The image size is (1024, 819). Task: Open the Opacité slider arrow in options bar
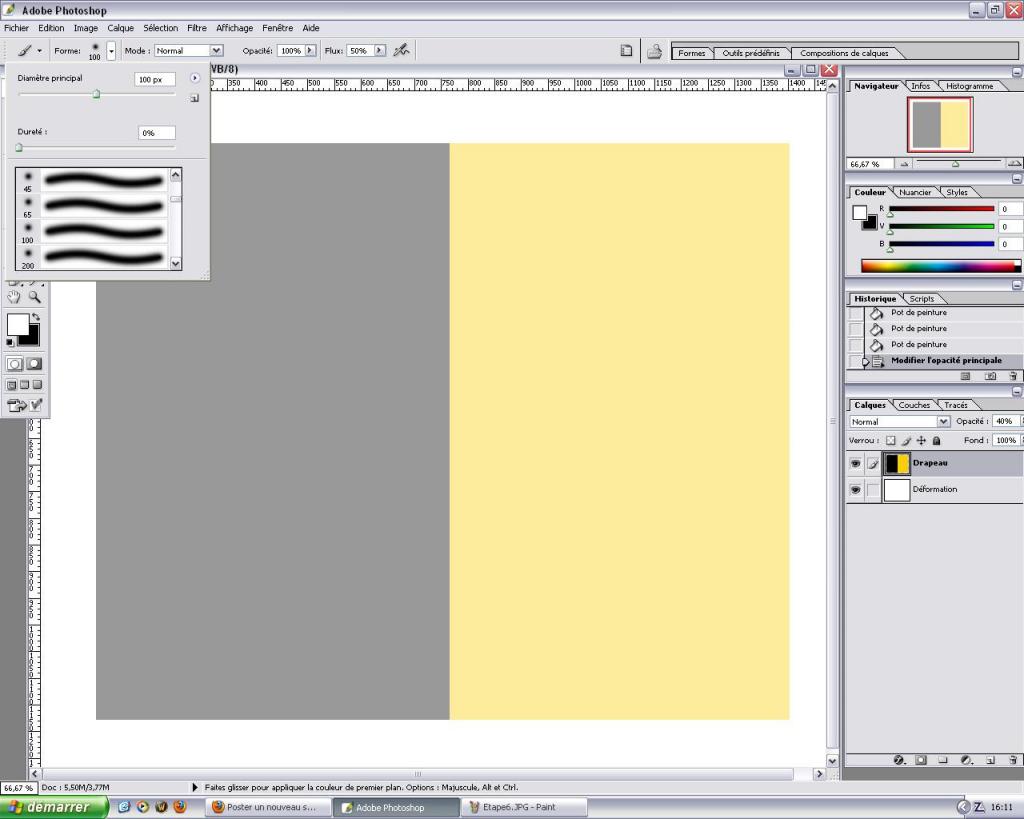point(310,50)
